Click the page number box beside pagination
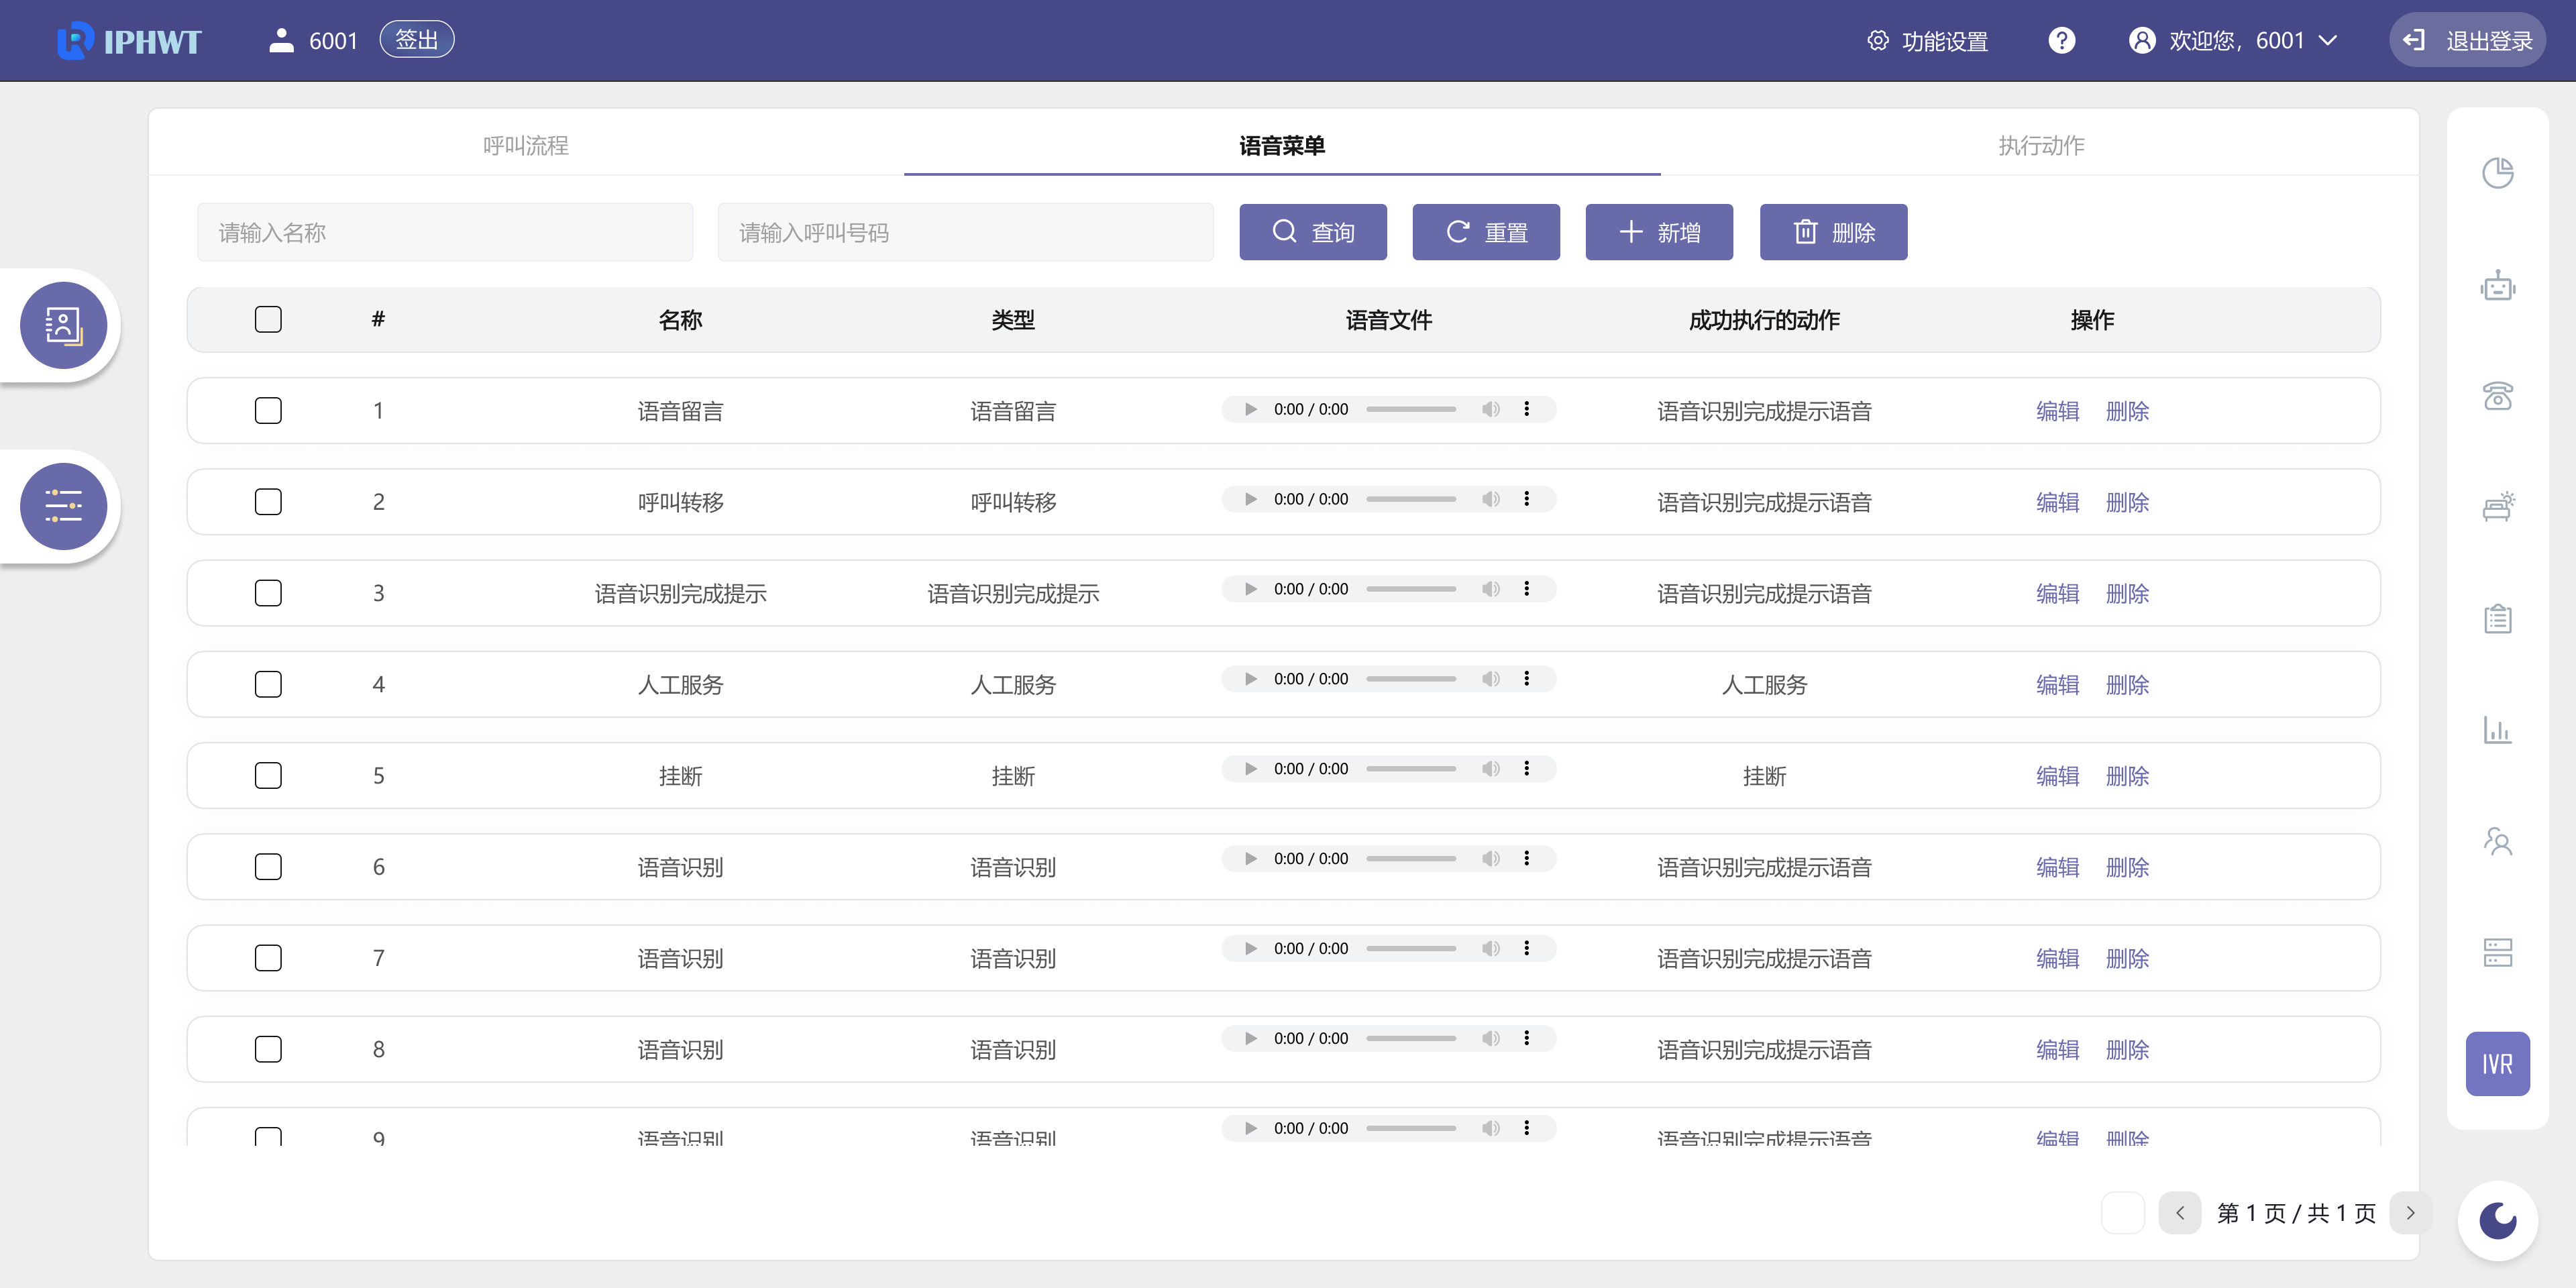Image resolution: width=2576 pixels, height=1288 pixels. (x=2122, y=1213)
